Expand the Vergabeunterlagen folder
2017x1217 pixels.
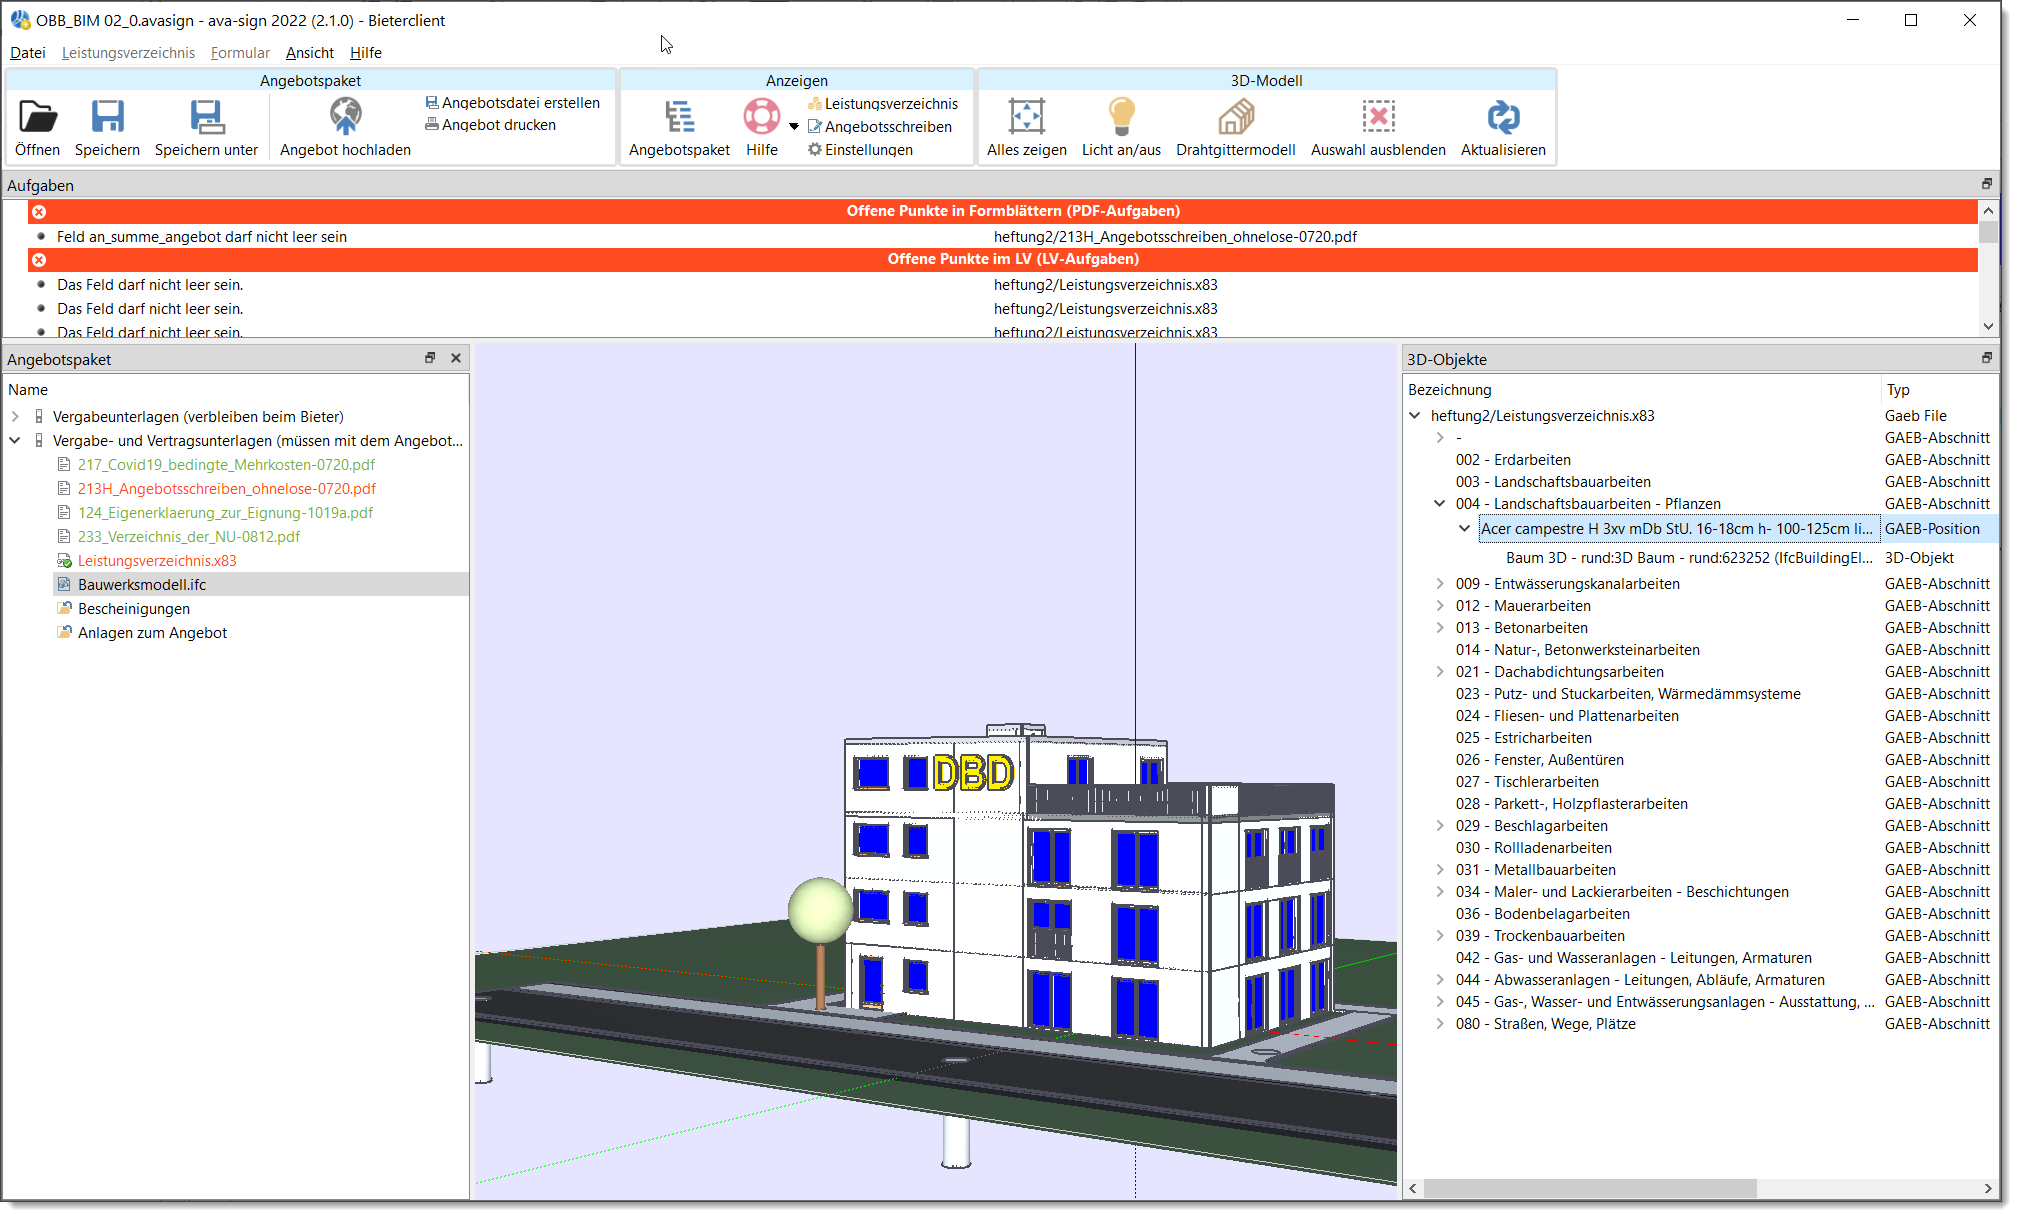(15, 417)
